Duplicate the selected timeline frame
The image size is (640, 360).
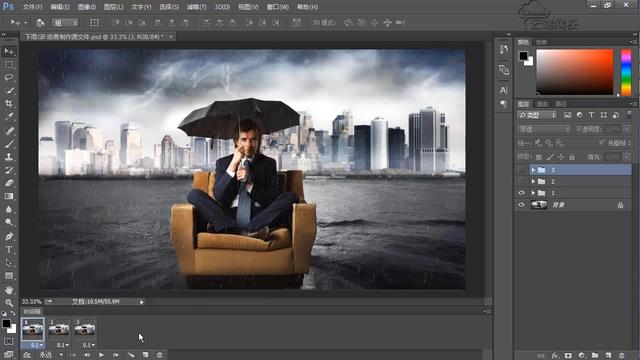pos(145,355)
